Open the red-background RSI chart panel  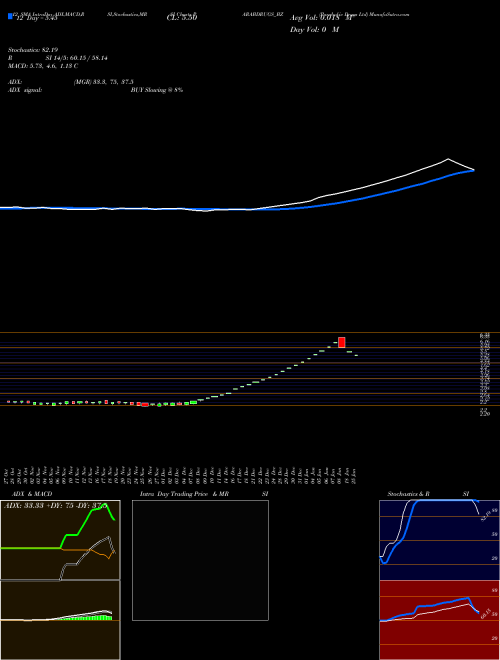[439, 620]
